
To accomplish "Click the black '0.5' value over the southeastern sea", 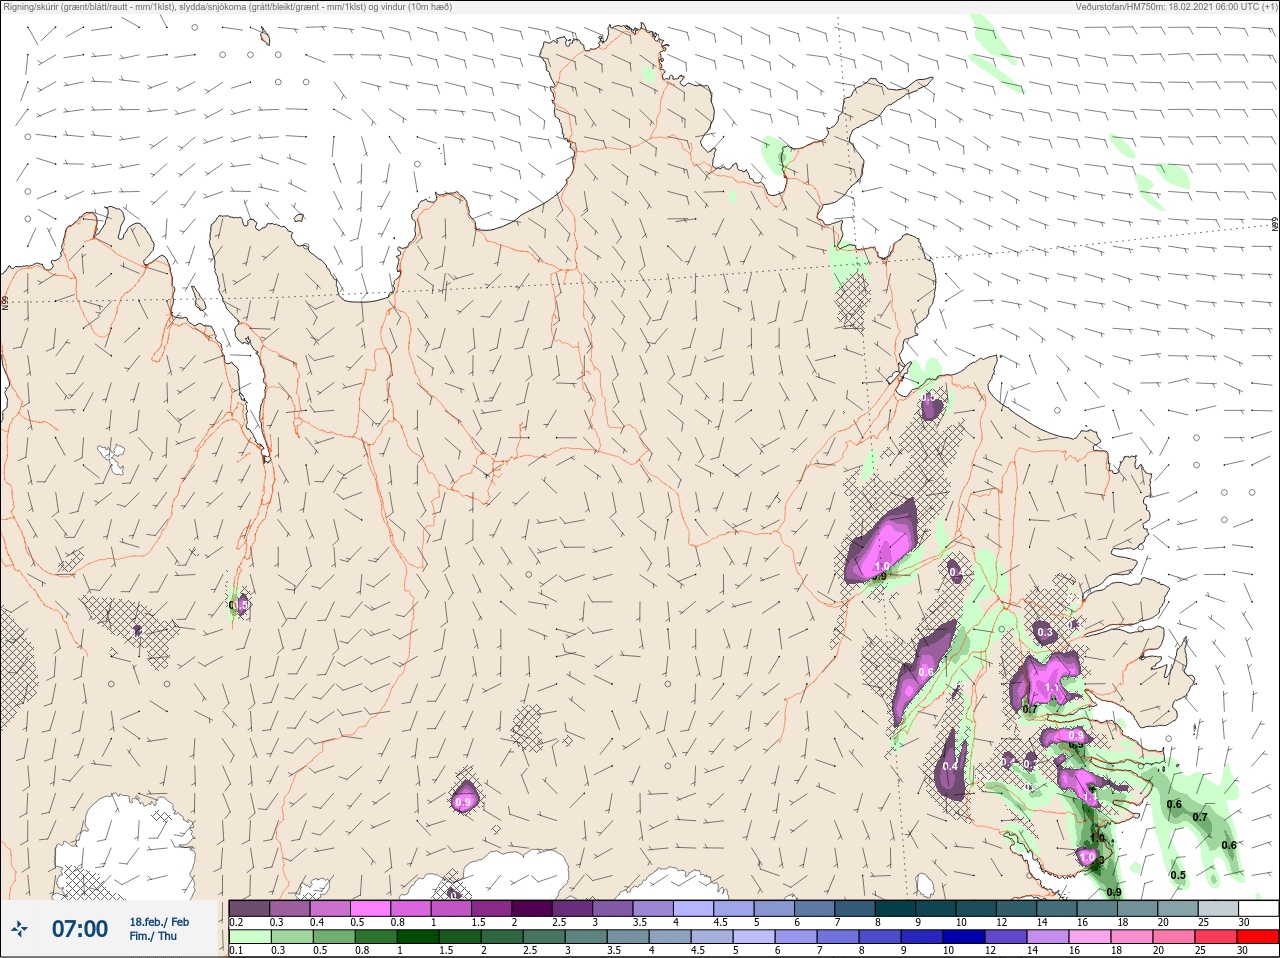I will click(1178, 875).
